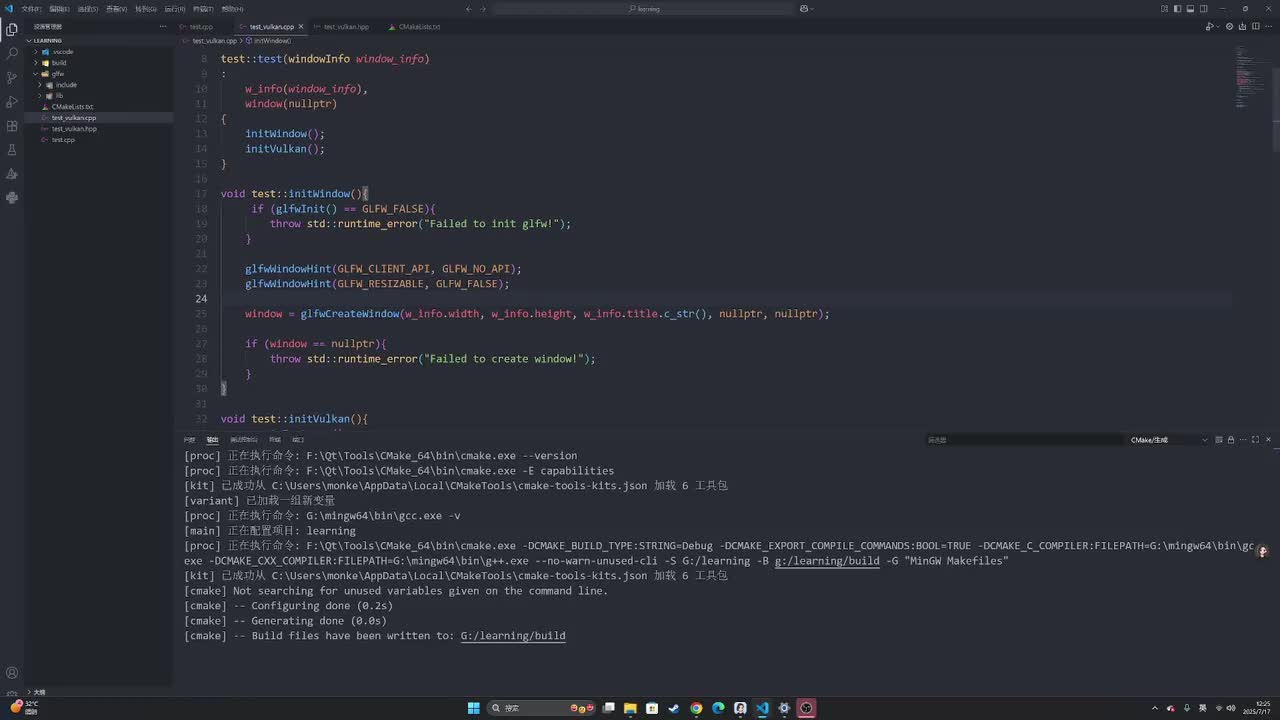
Task: Click the Windows Start button
Action: [473, 708]
